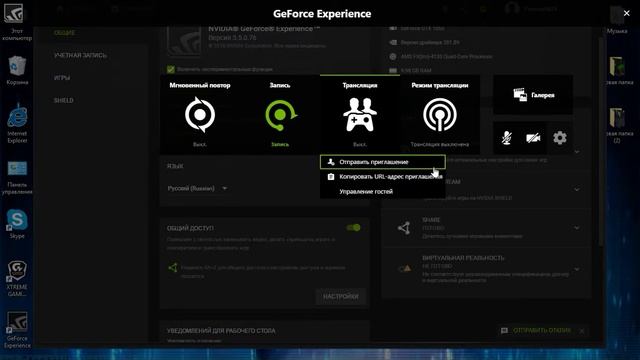Open Internet Explorer desktop shortcut
The height and width of the screenshot is (360, 640).
coord(17,123)
